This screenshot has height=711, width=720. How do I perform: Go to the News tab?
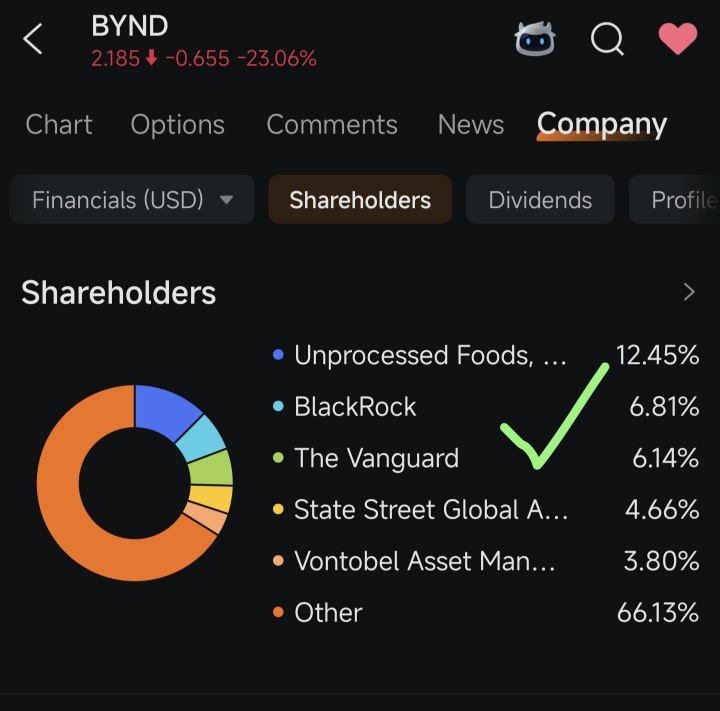[x=471, y=124]
